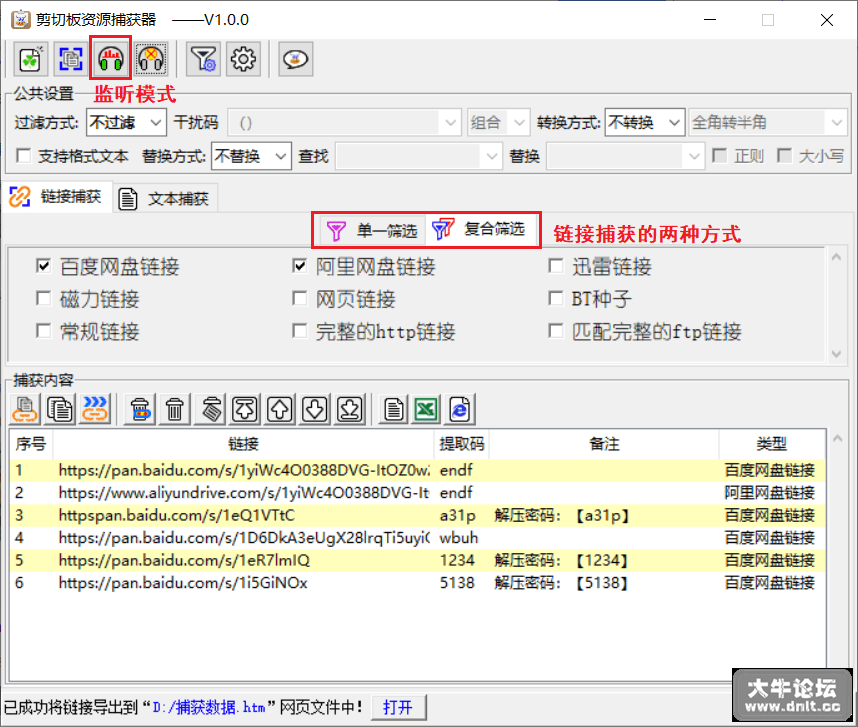Move selected row up arrow icon
This screenshot has width=858, height=727.
point(280,409)
